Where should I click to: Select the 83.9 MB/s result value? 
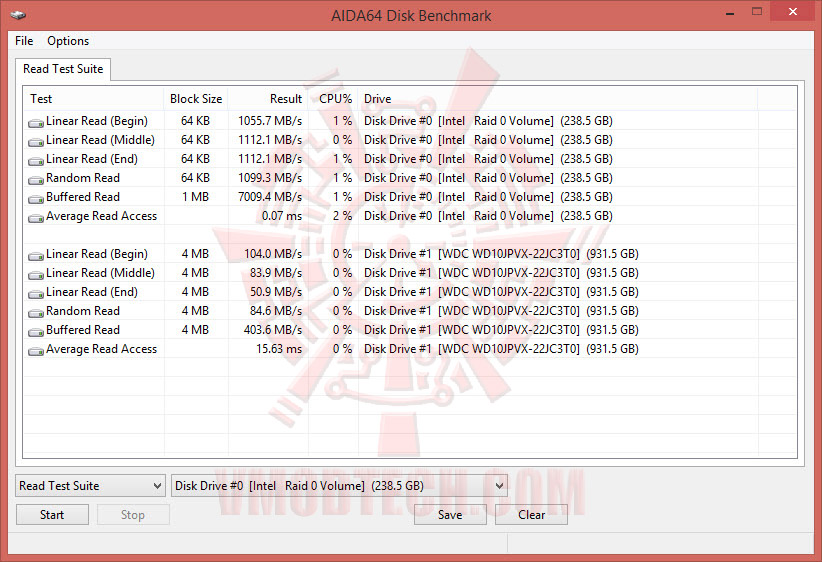(x=276, y=273)
